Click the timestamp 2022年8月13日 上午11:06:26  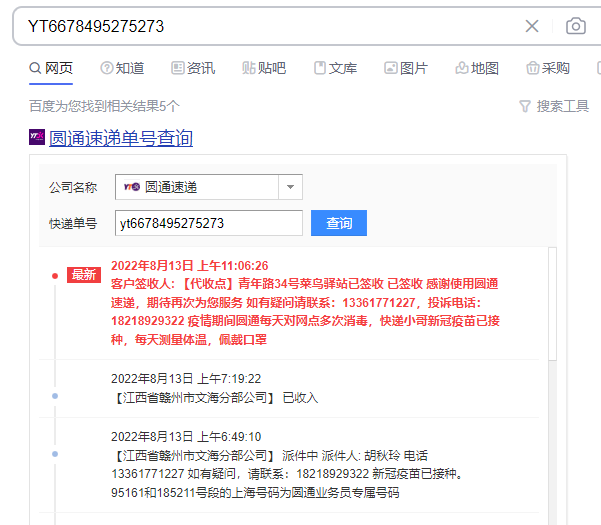click(x=190, y=266)
